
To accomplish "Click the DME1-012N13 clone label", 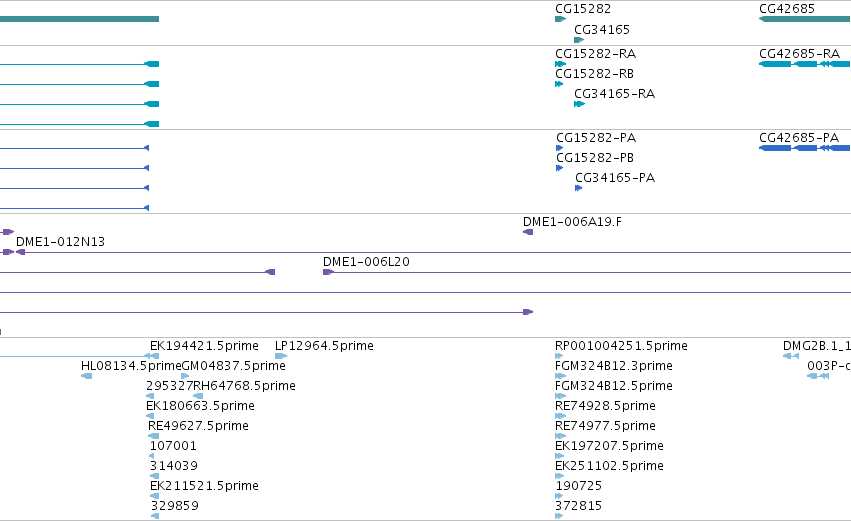I will pyautogui.click(x=60, y=242).
